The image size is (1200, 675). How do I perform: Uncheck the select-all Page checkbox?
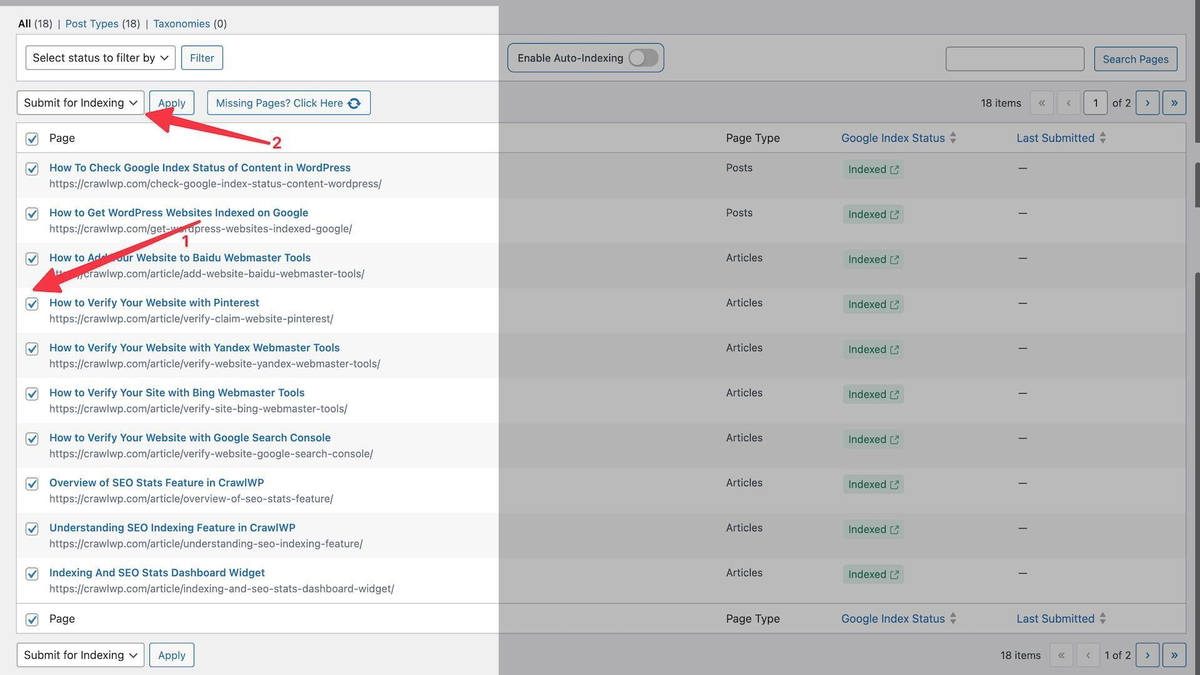(31, 138)
